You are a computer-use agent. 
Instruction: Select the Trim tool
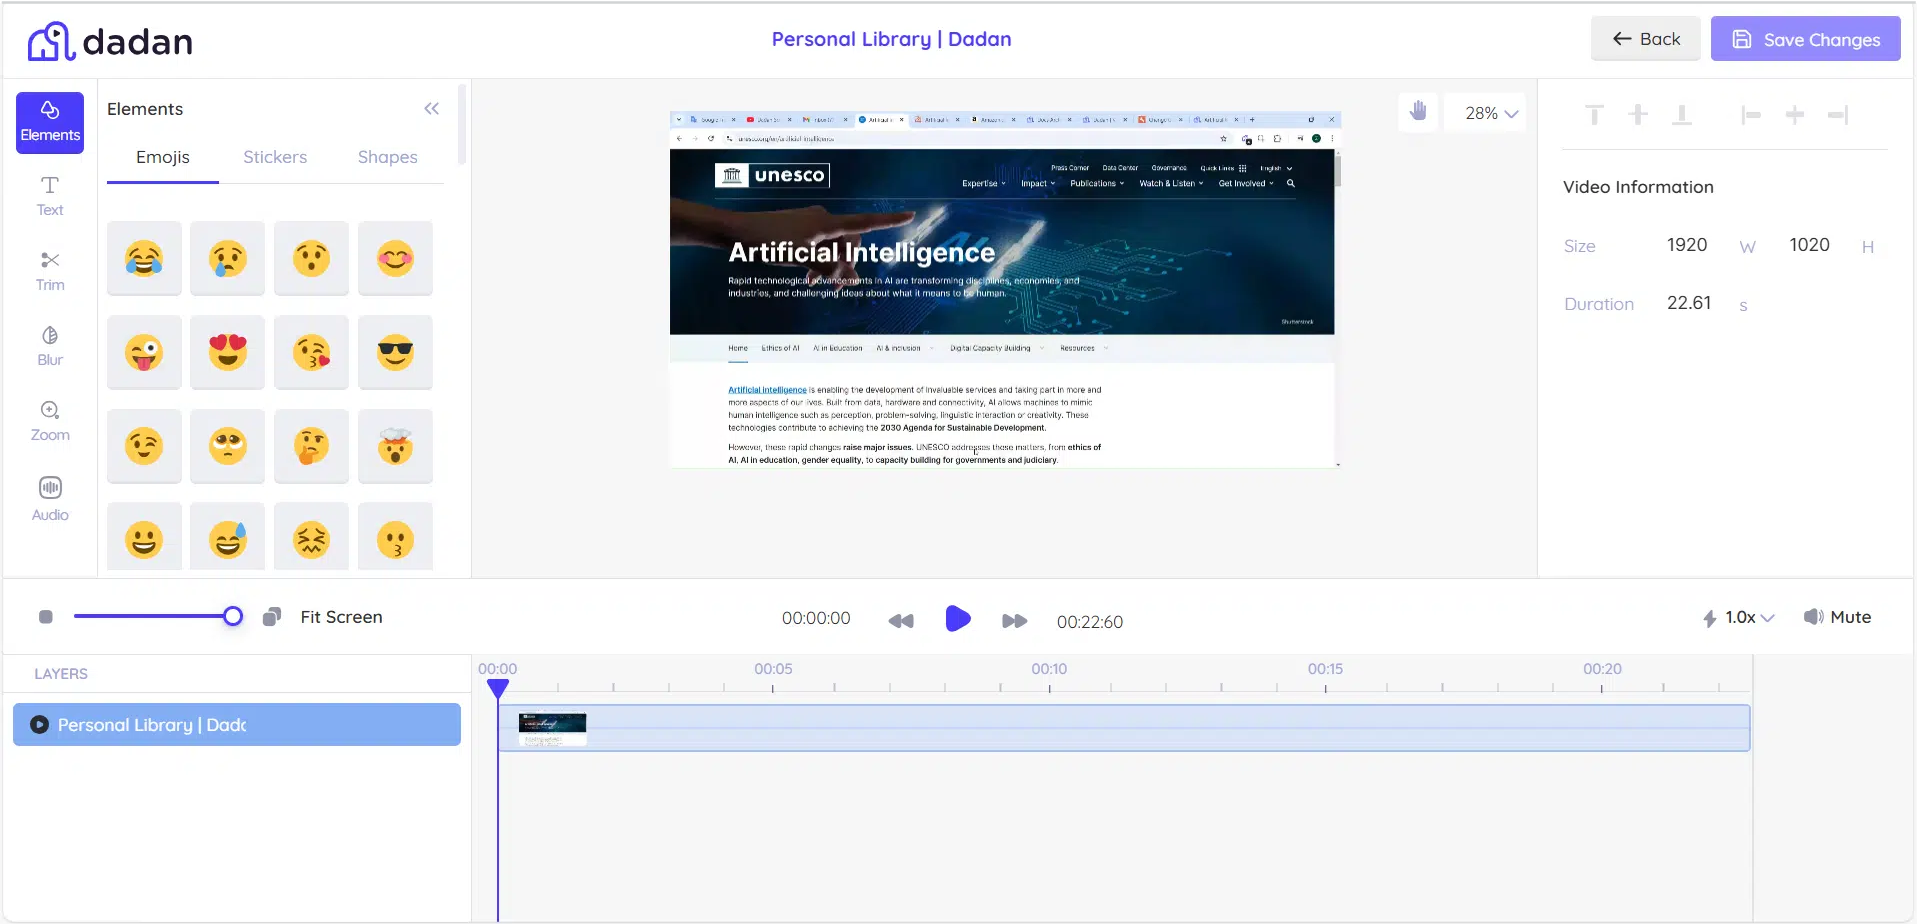pyautogui.click(x=49, y=269)
